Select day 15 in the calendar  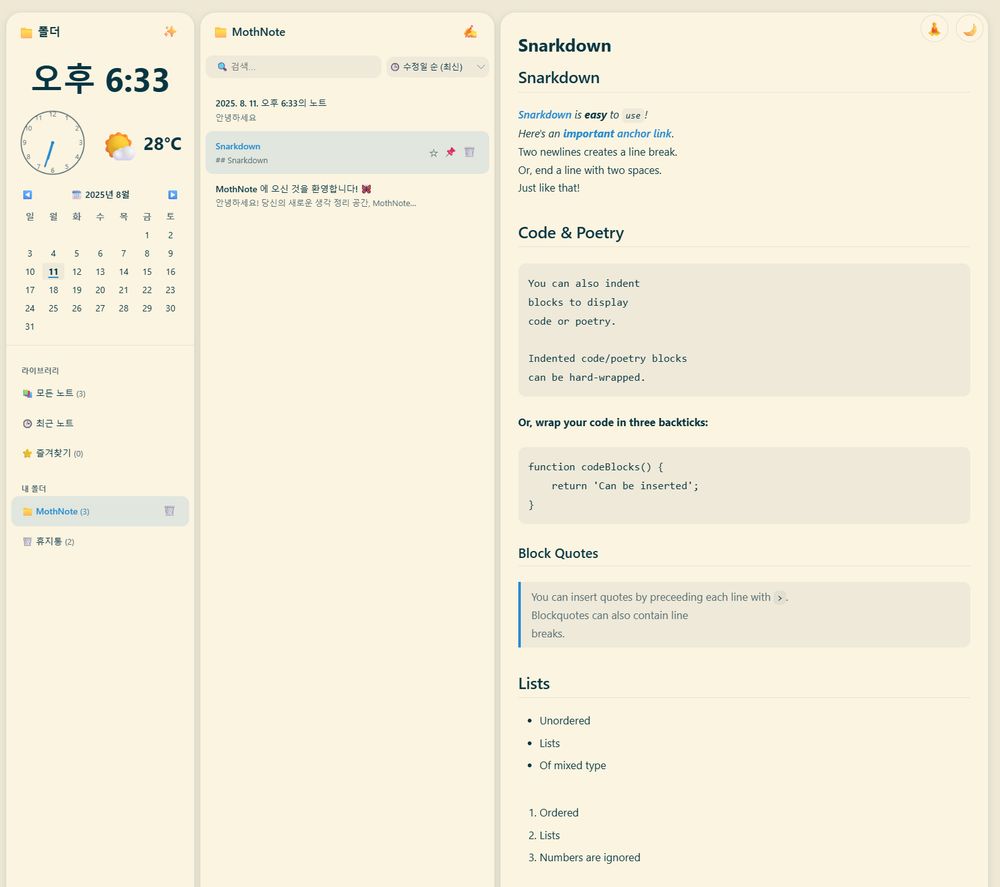[147, 272]
